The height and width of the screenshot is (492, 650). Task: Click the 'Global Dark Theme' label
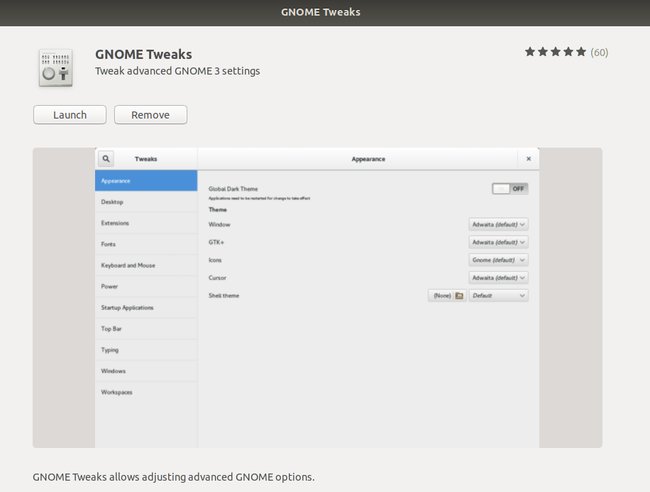(x=233, y=189)
